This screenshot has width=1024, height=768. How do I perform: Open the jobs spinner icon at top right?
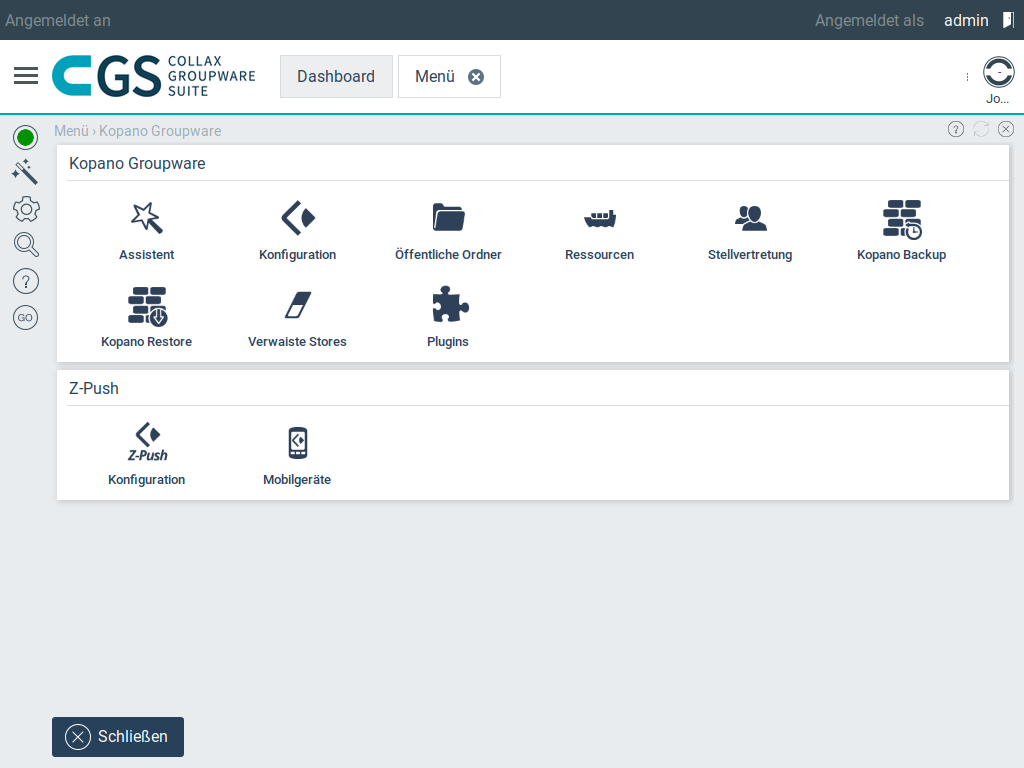click(999, 72)
